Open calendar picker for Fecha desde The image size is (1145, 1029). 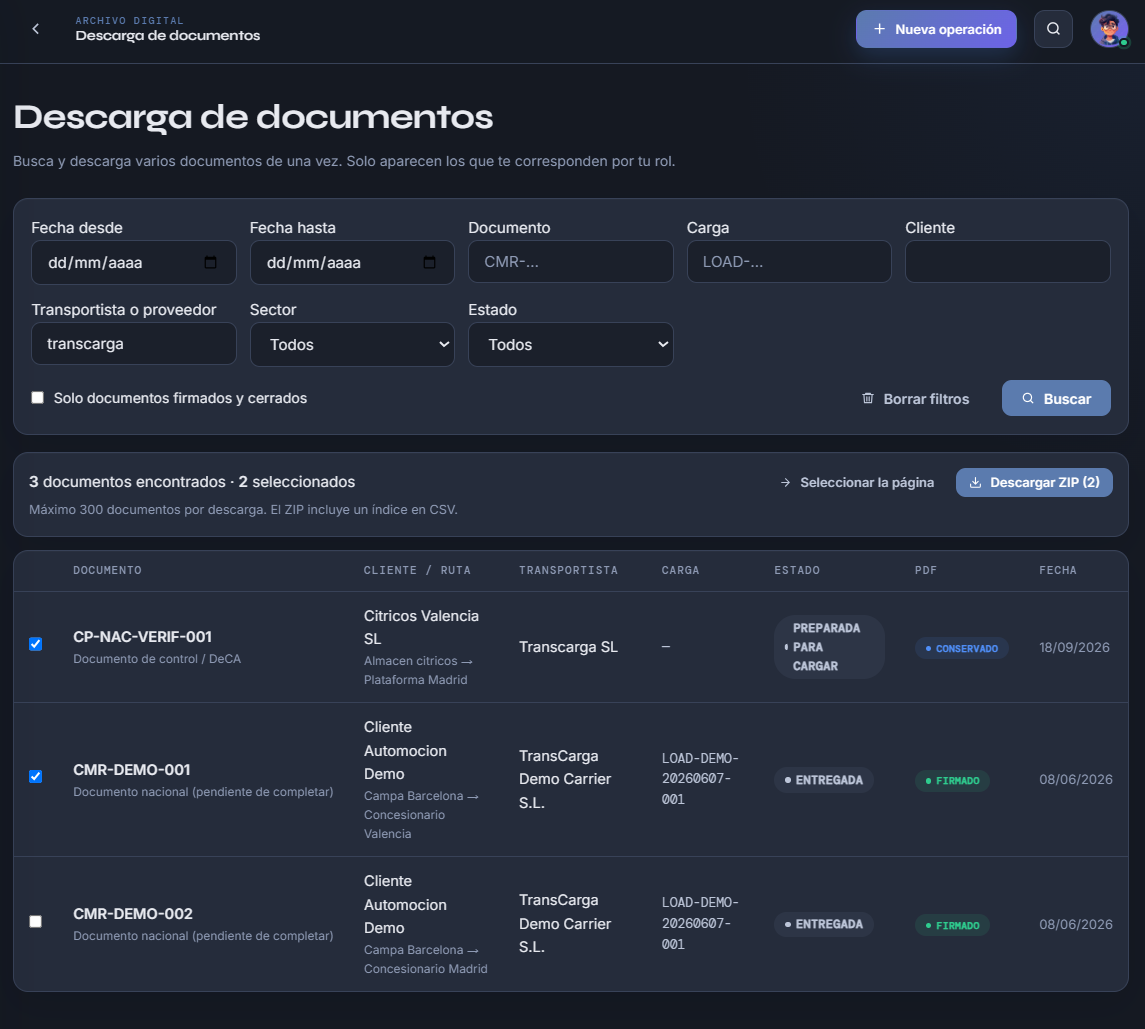[210, 262]
